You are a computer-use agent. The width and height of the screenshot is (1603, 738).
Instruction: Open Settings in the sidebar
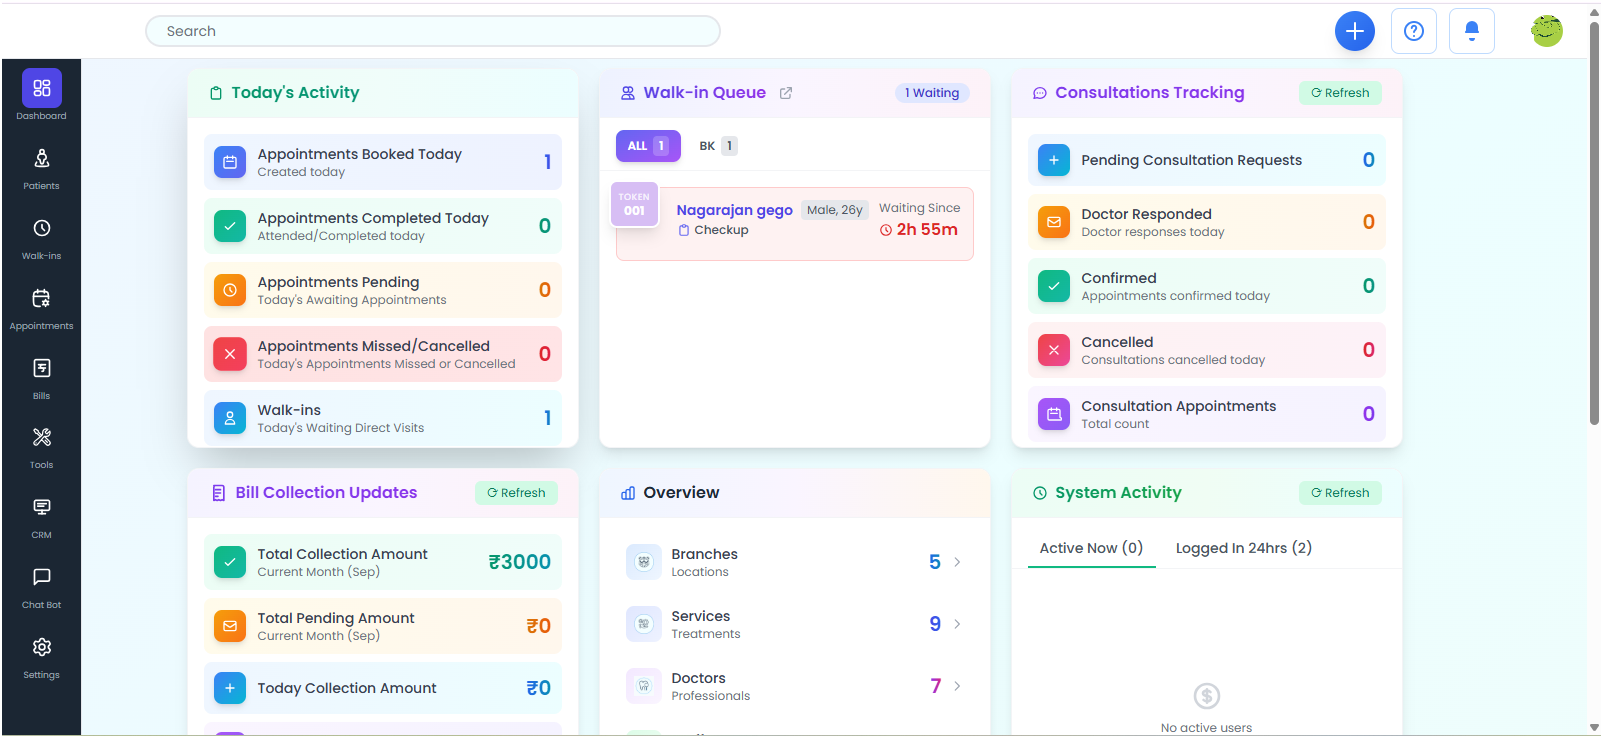click(41, 657)
